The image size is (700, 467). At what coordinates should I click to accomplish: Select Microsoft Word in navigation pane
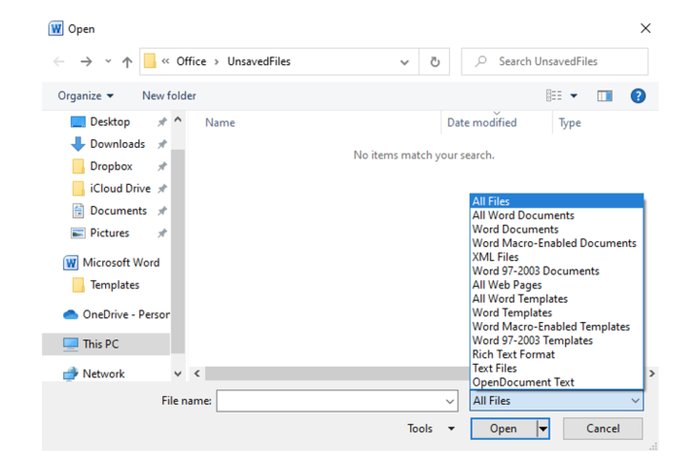click(x=120, y=263)
